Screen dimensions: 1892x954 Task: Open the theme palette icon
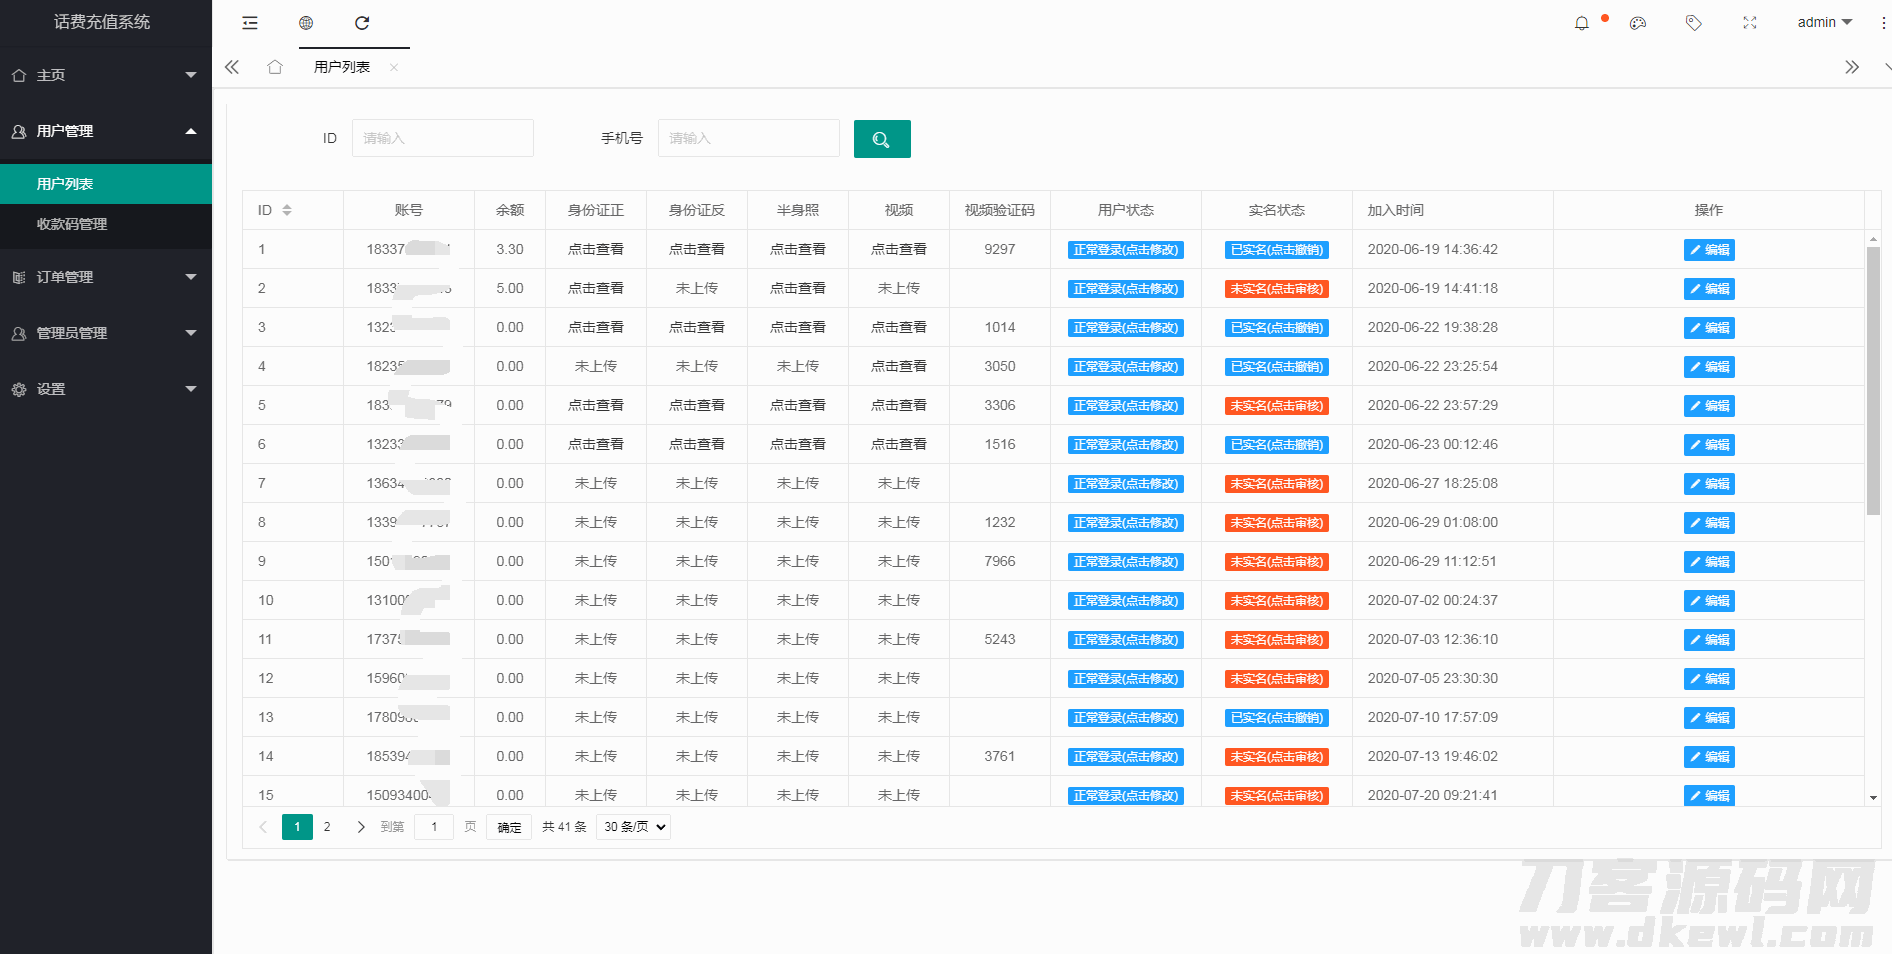(1637, 23)
